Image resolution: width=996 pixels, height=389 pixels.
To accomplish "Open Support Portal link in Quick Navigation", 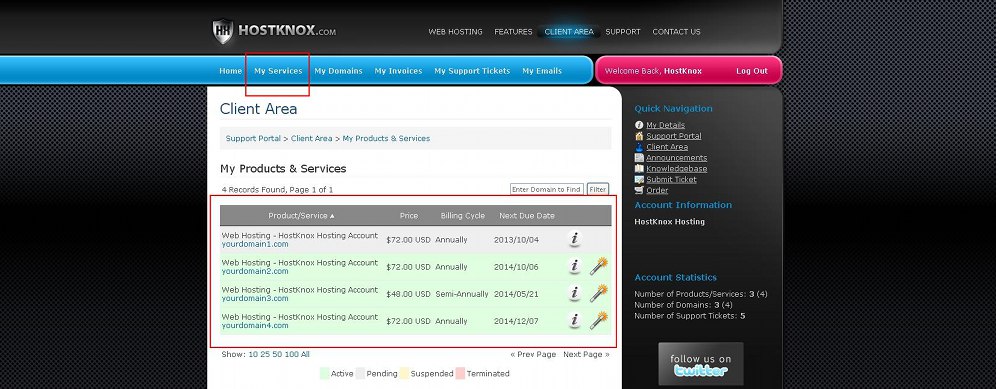I will tap(674, 136).
